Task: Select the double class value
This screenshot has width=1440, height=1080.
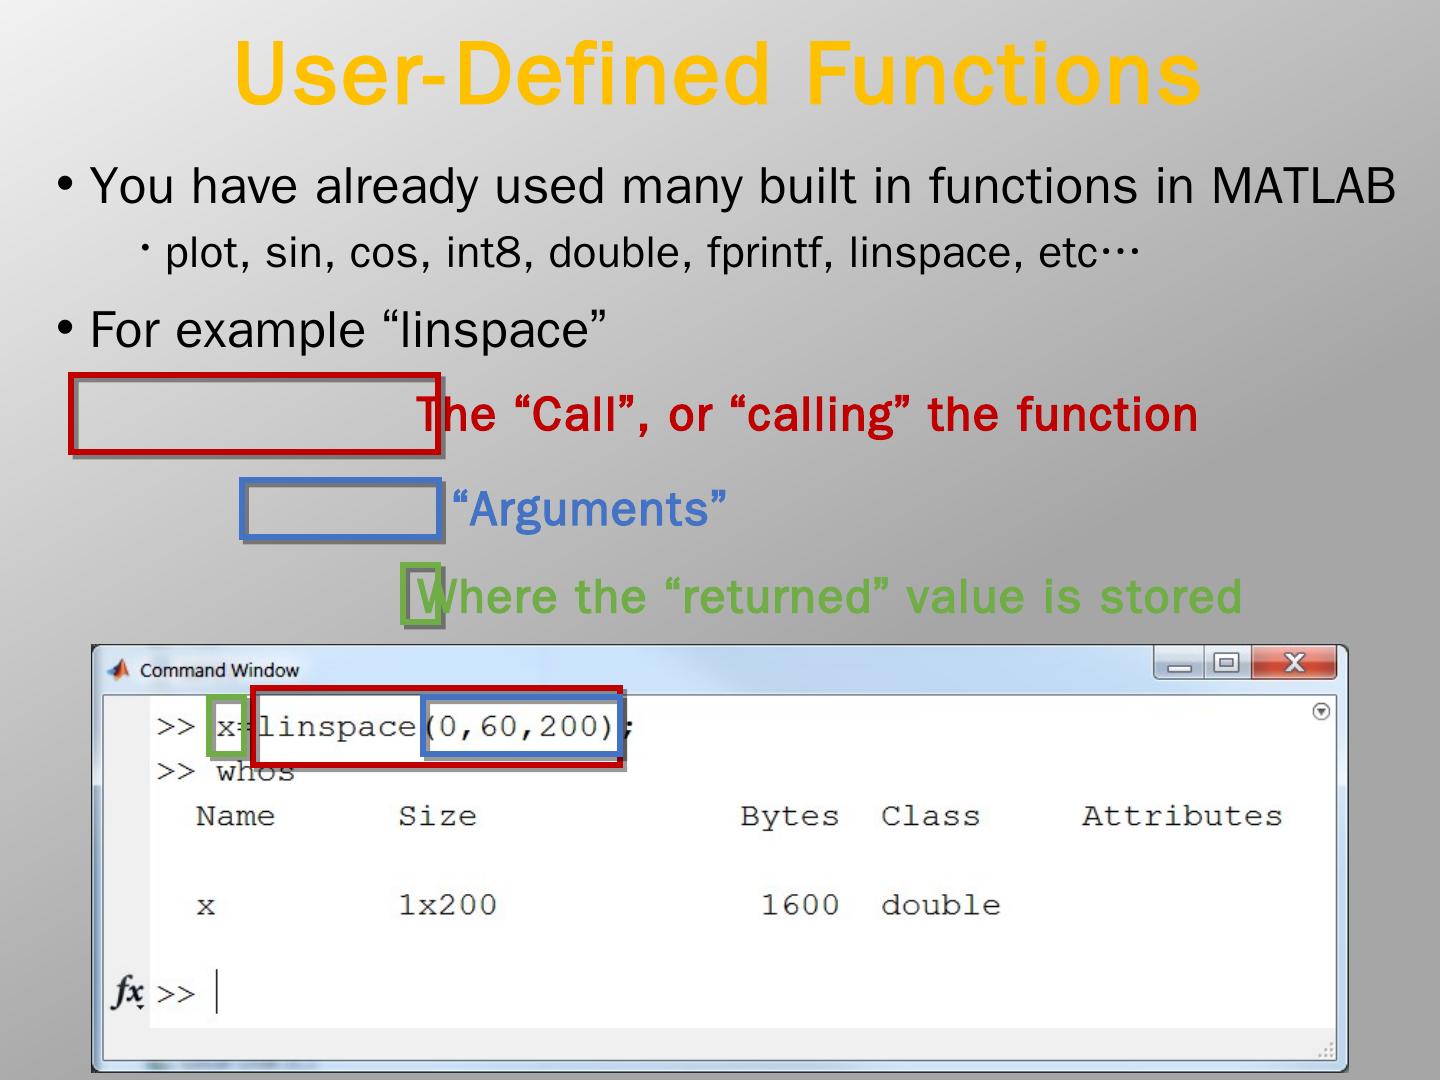Action: tap(940, 905)
